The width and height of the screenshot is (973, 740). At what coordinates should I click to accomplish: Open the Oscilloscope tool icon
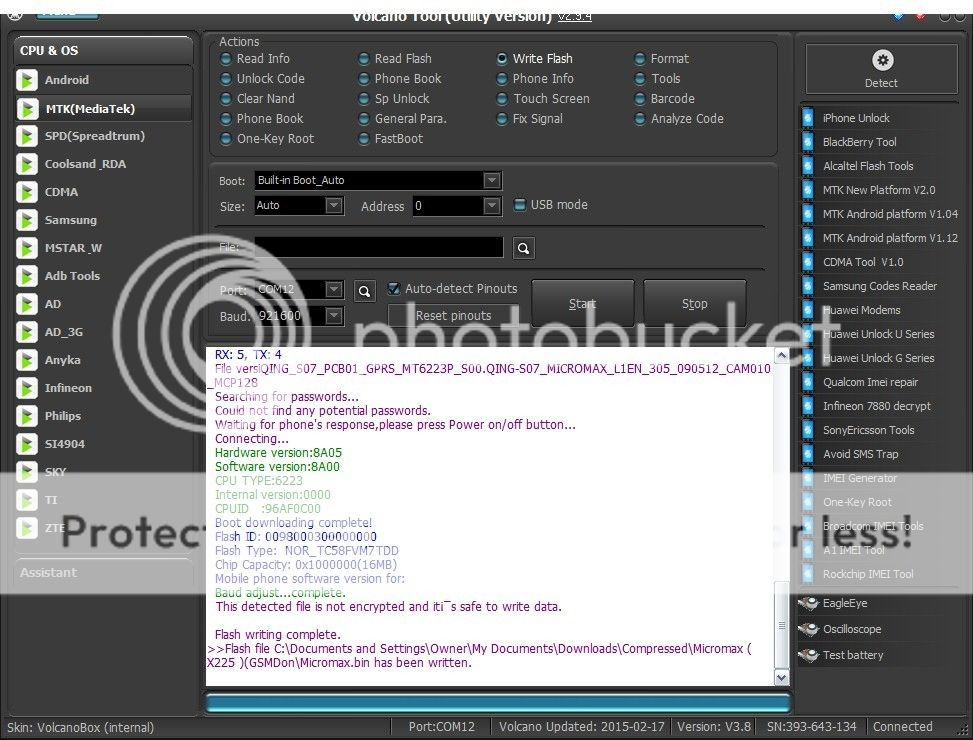809,629
